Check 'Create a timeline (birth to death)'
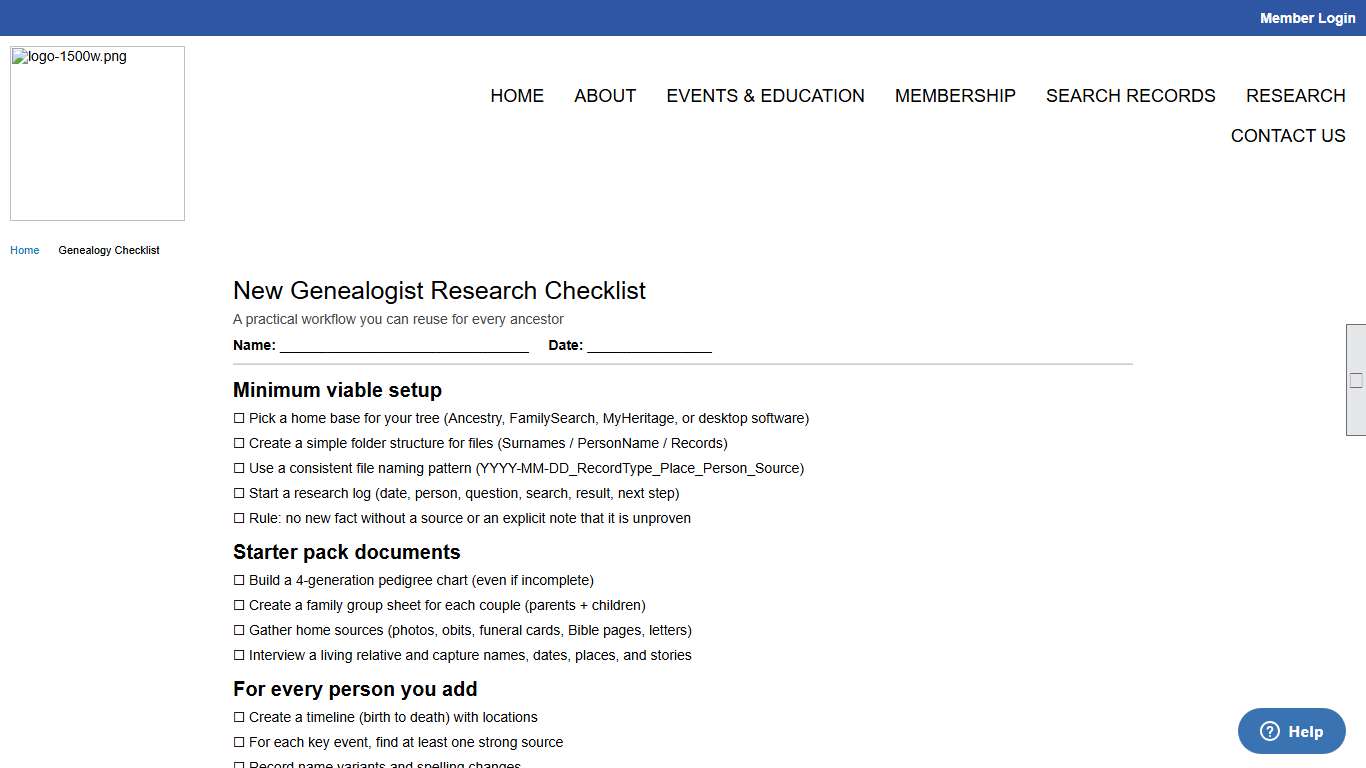The height and width of the screenshot is (768, 1366). pos(239,717)
